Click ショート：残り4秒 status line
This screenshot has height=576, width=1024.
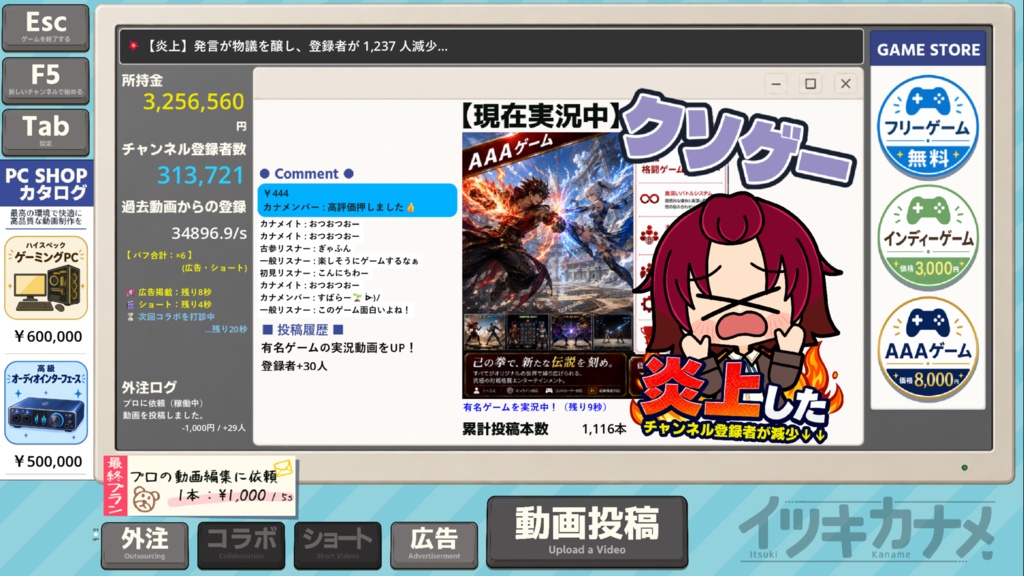(169, 304)
